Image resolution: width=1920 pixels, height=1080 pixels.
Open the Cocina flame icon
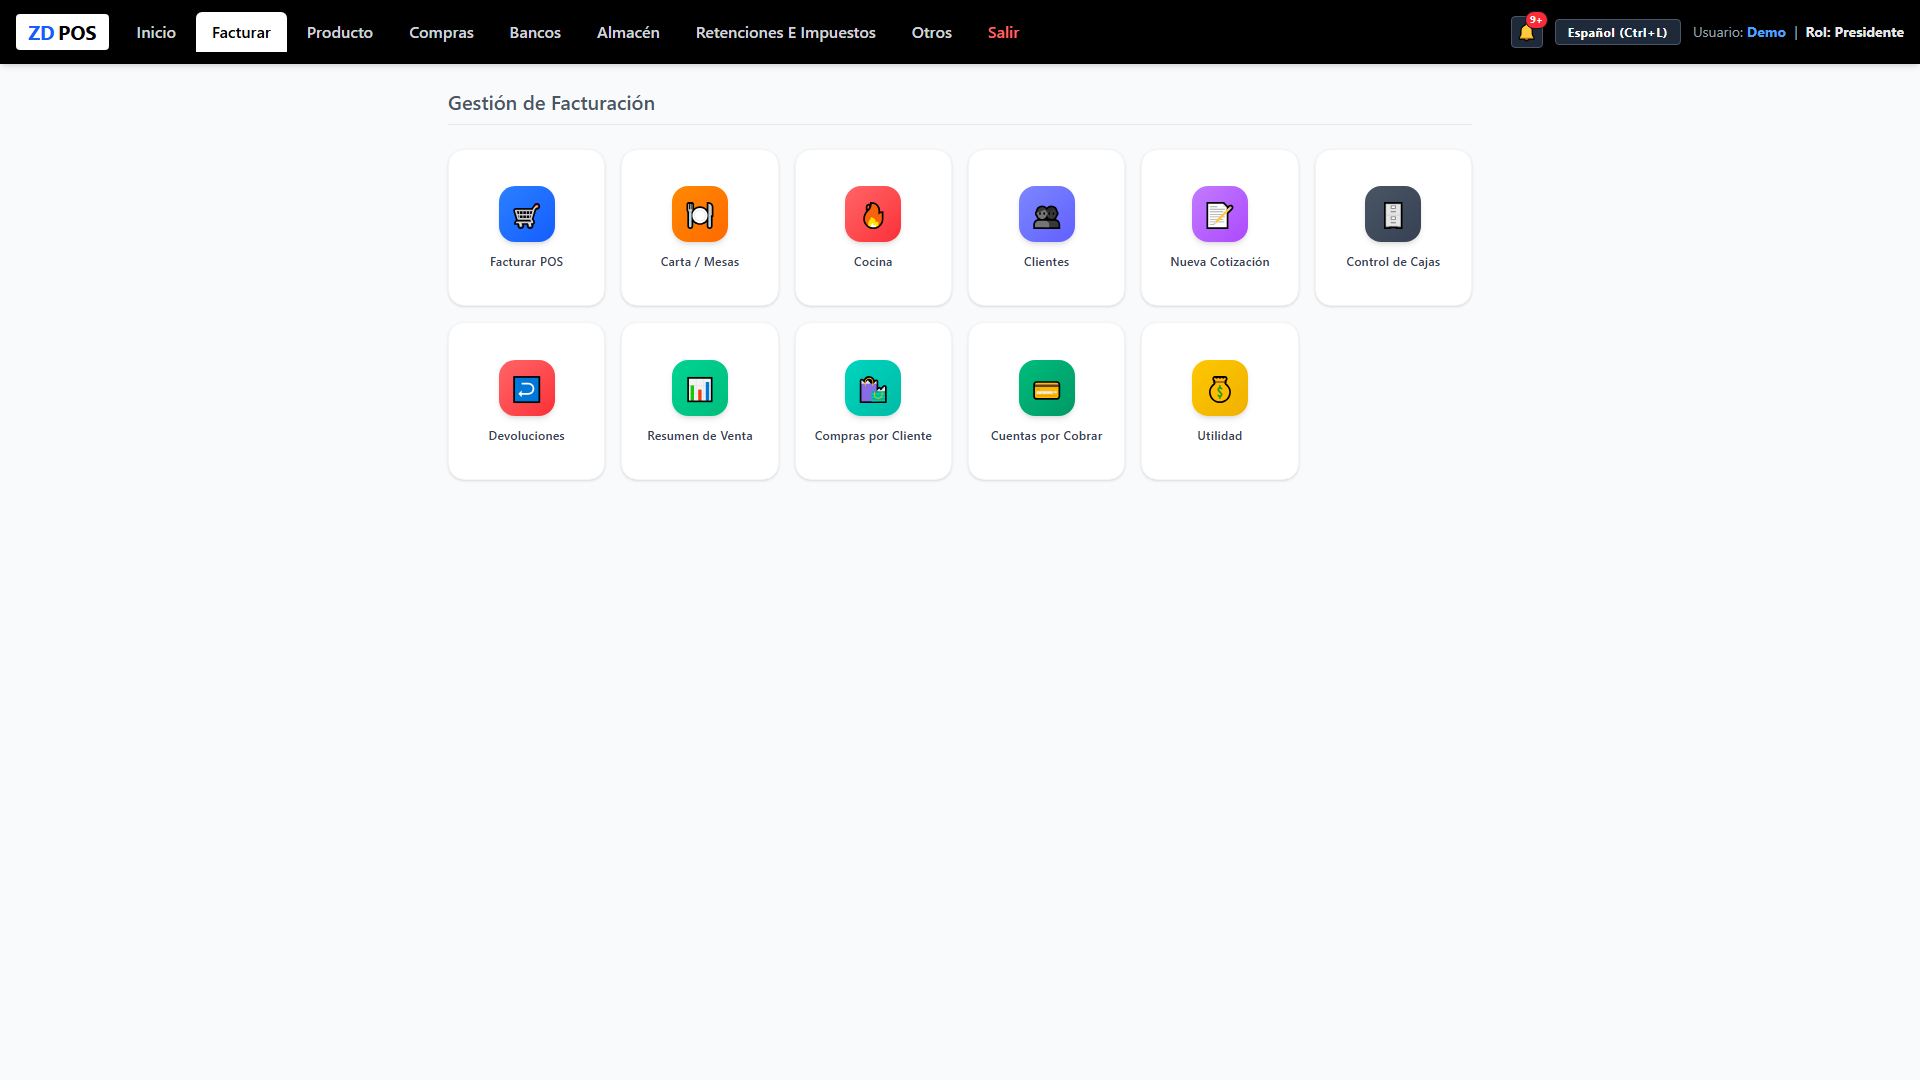873,214
